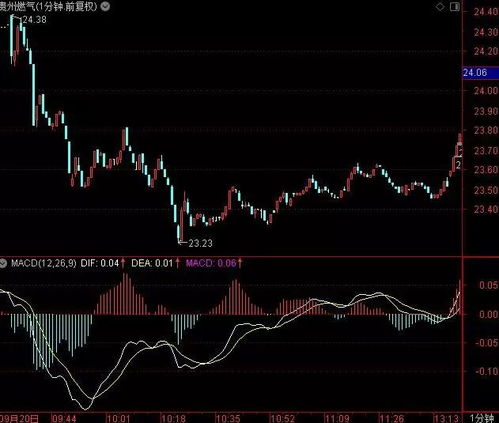Click the 10:18 time axis marker
The width and height of the screenshot is (499, 423).
coord(173,418)
